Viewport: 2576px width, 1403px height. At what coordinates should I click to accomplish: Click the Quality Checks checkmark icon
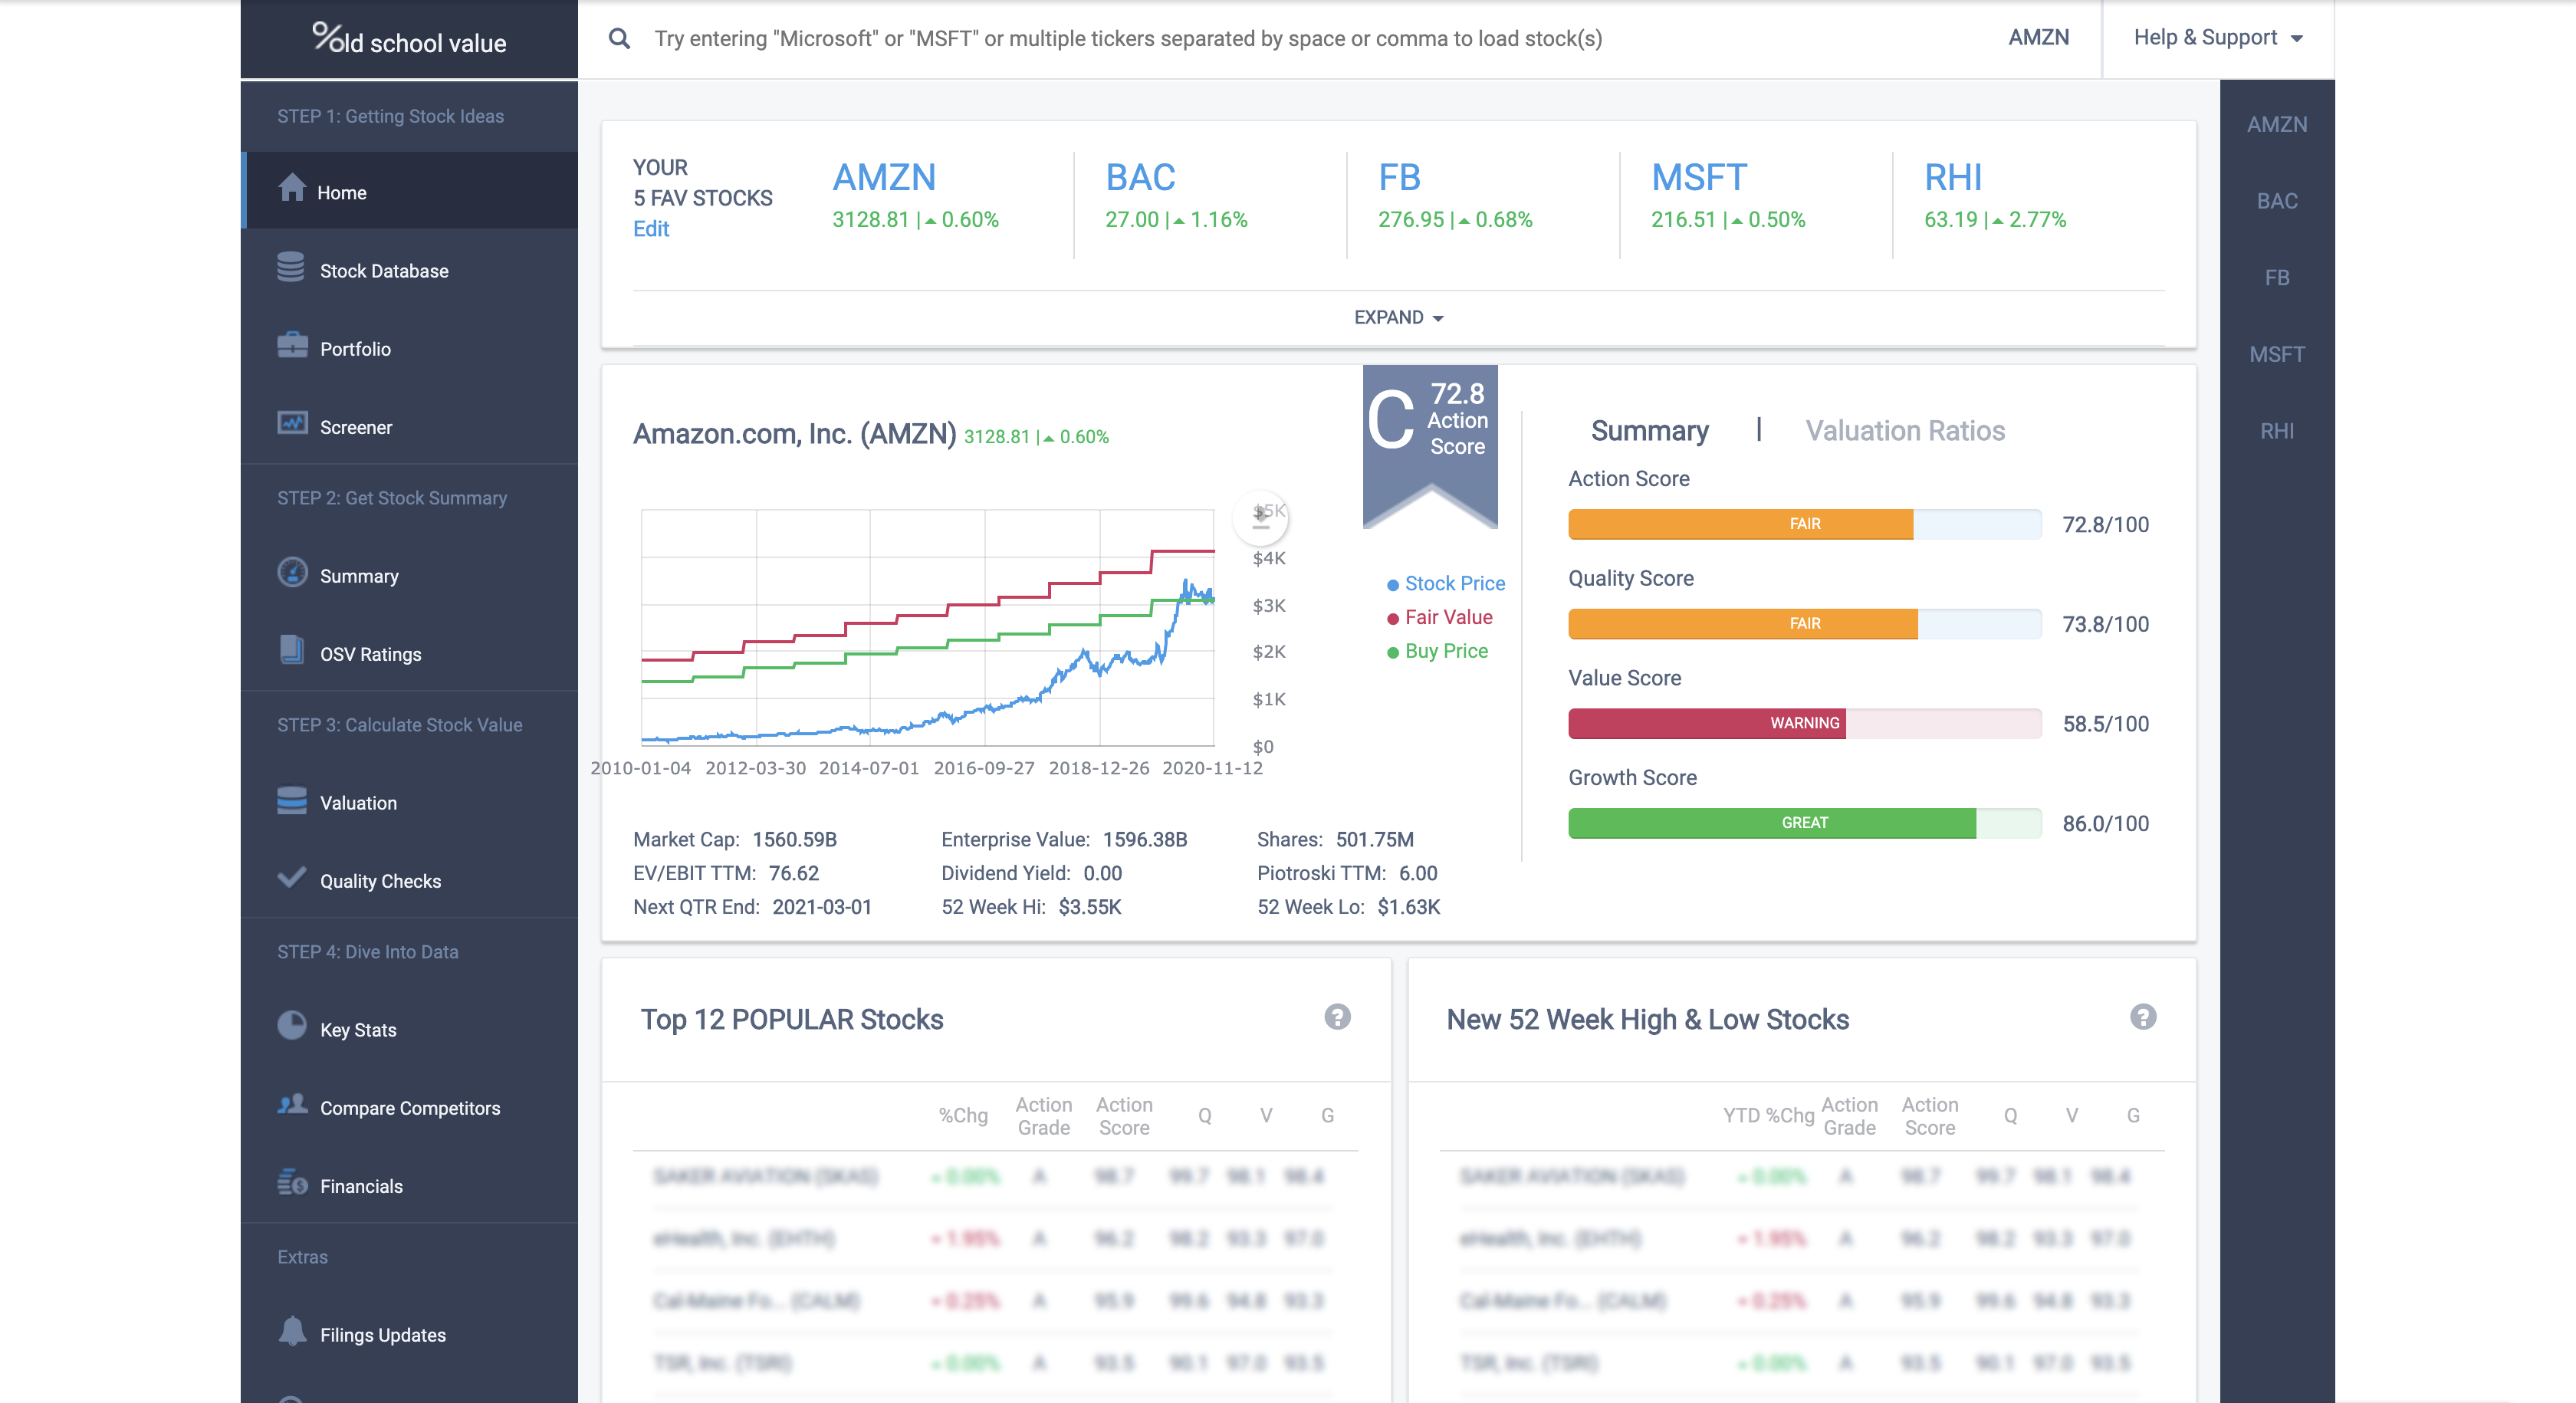[x=292, y=878]
